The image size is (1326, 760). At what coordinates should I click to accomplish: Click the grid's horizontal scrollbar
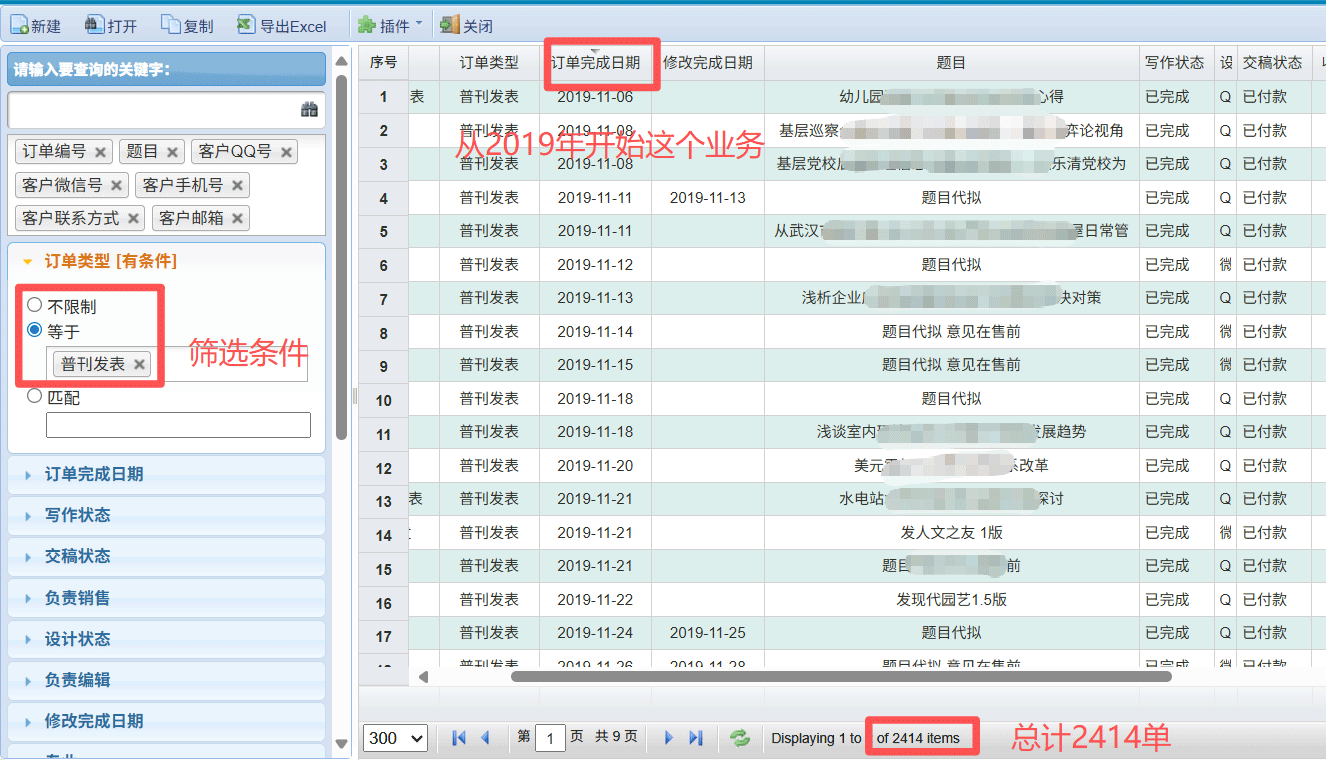pyautogui.click(x=840, y=677)
